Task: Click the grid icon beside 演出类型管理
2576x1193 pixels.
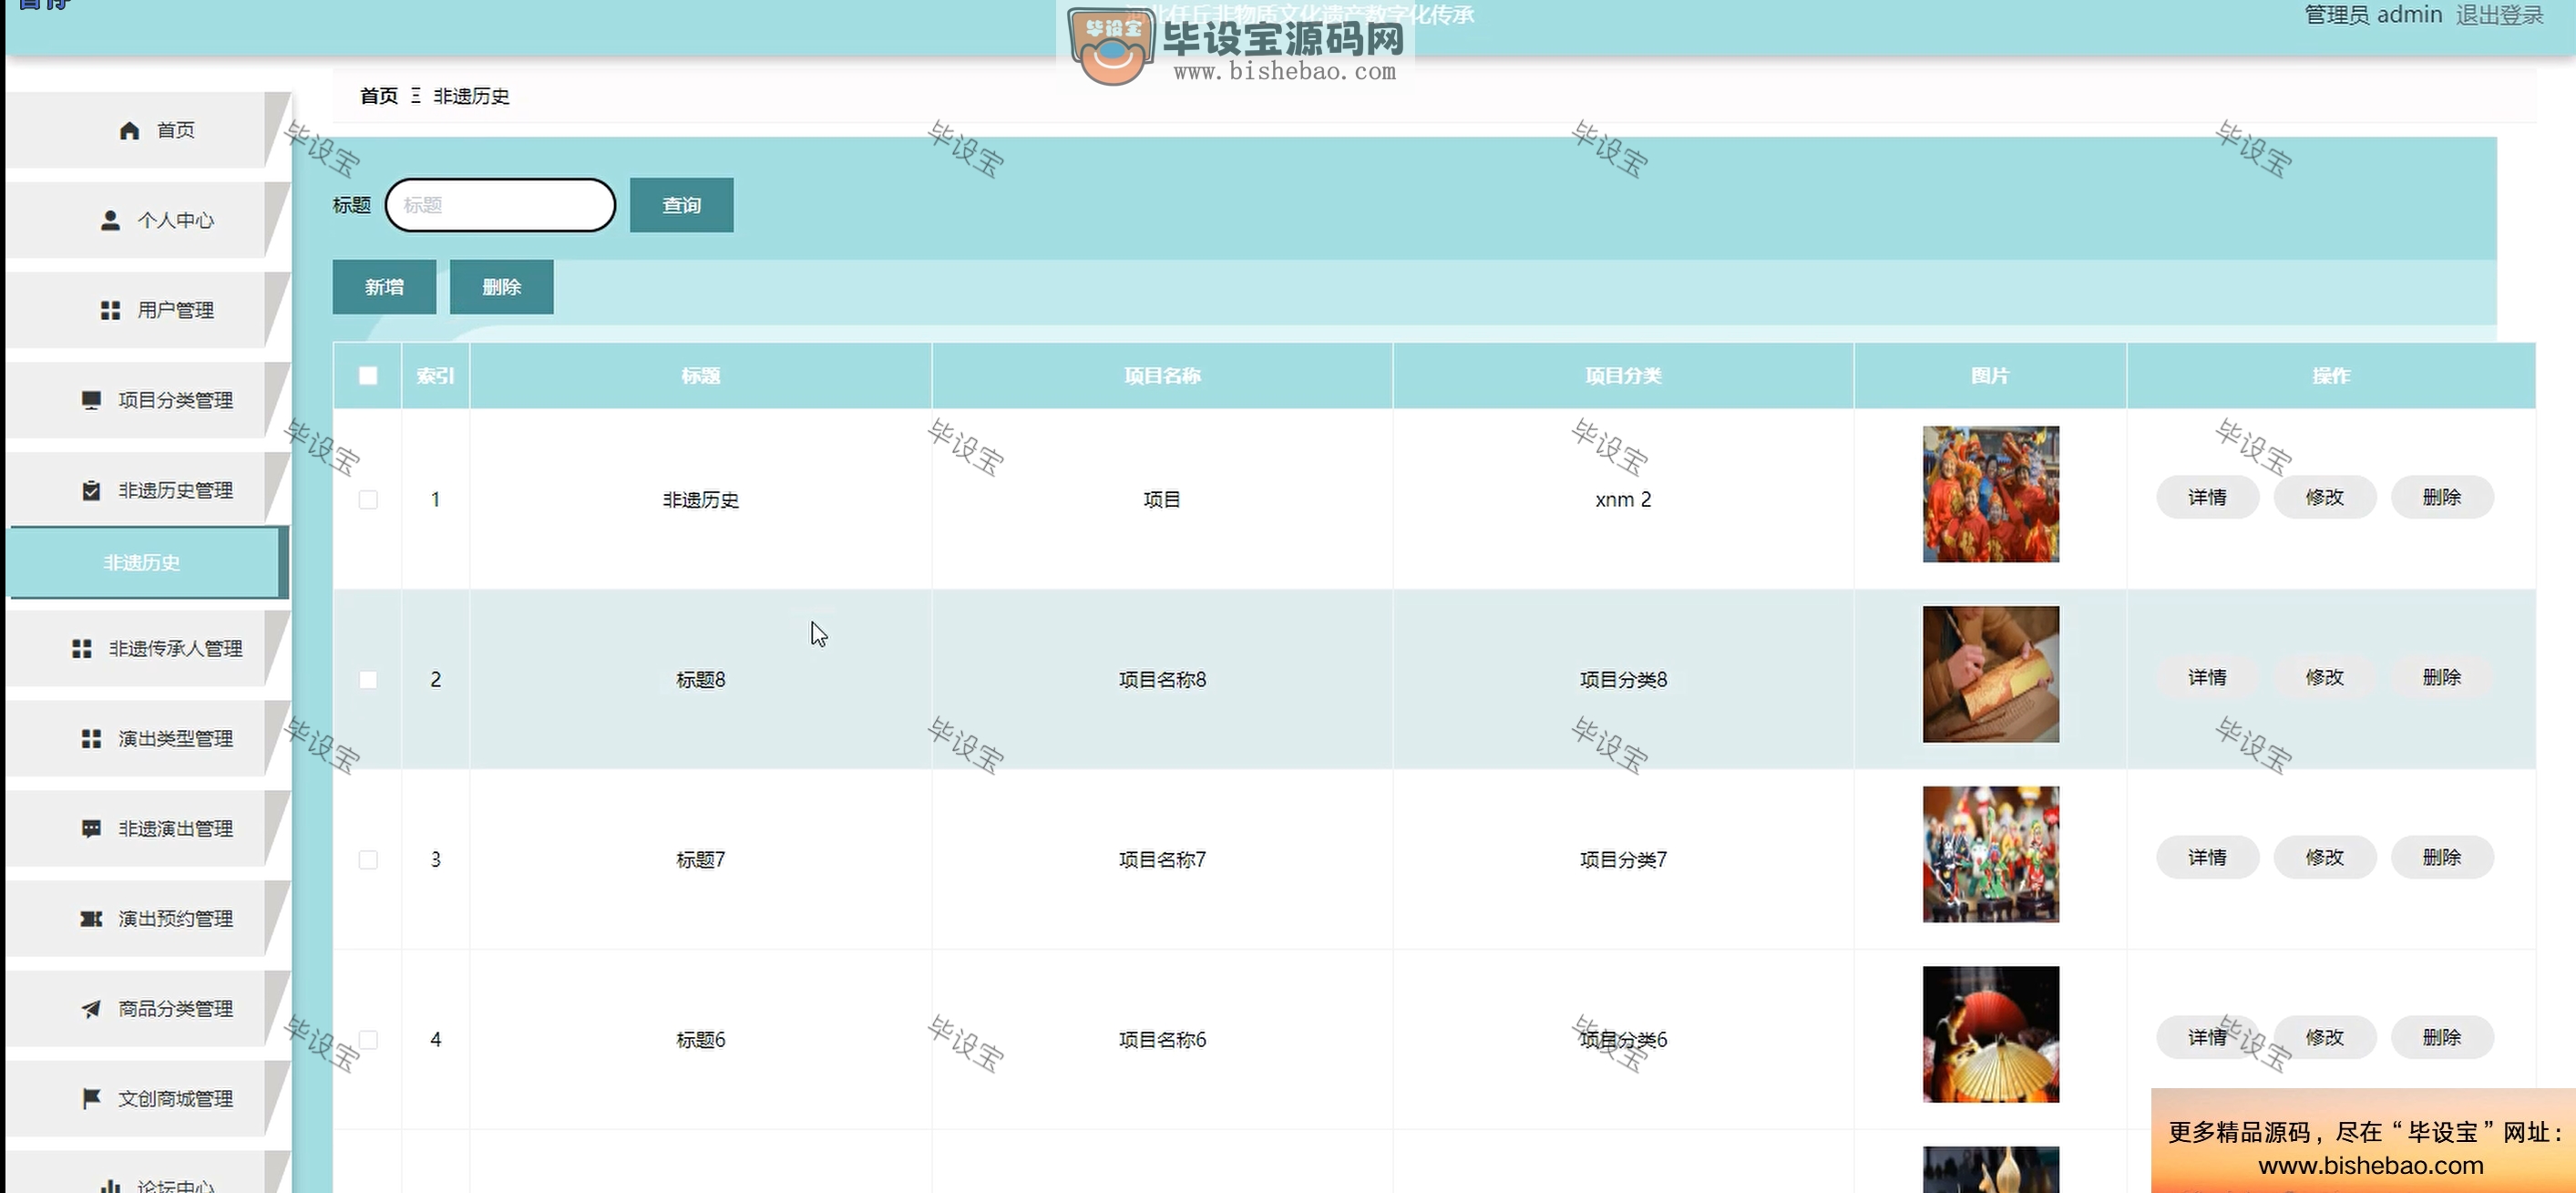Action: pyautogui.click(x=91, y=738)
